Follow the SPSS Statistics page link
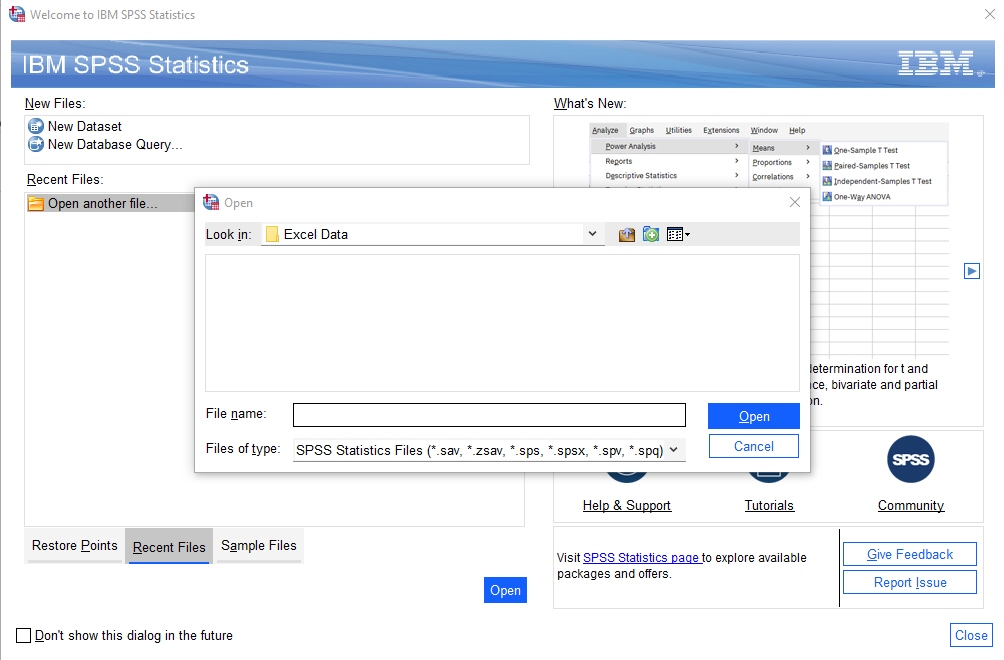 tap(642, 558)
